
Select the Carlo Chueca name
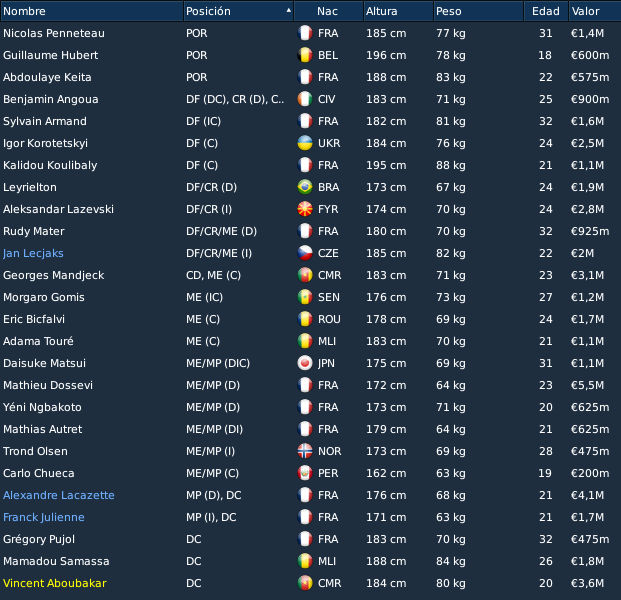coord(39,473)
